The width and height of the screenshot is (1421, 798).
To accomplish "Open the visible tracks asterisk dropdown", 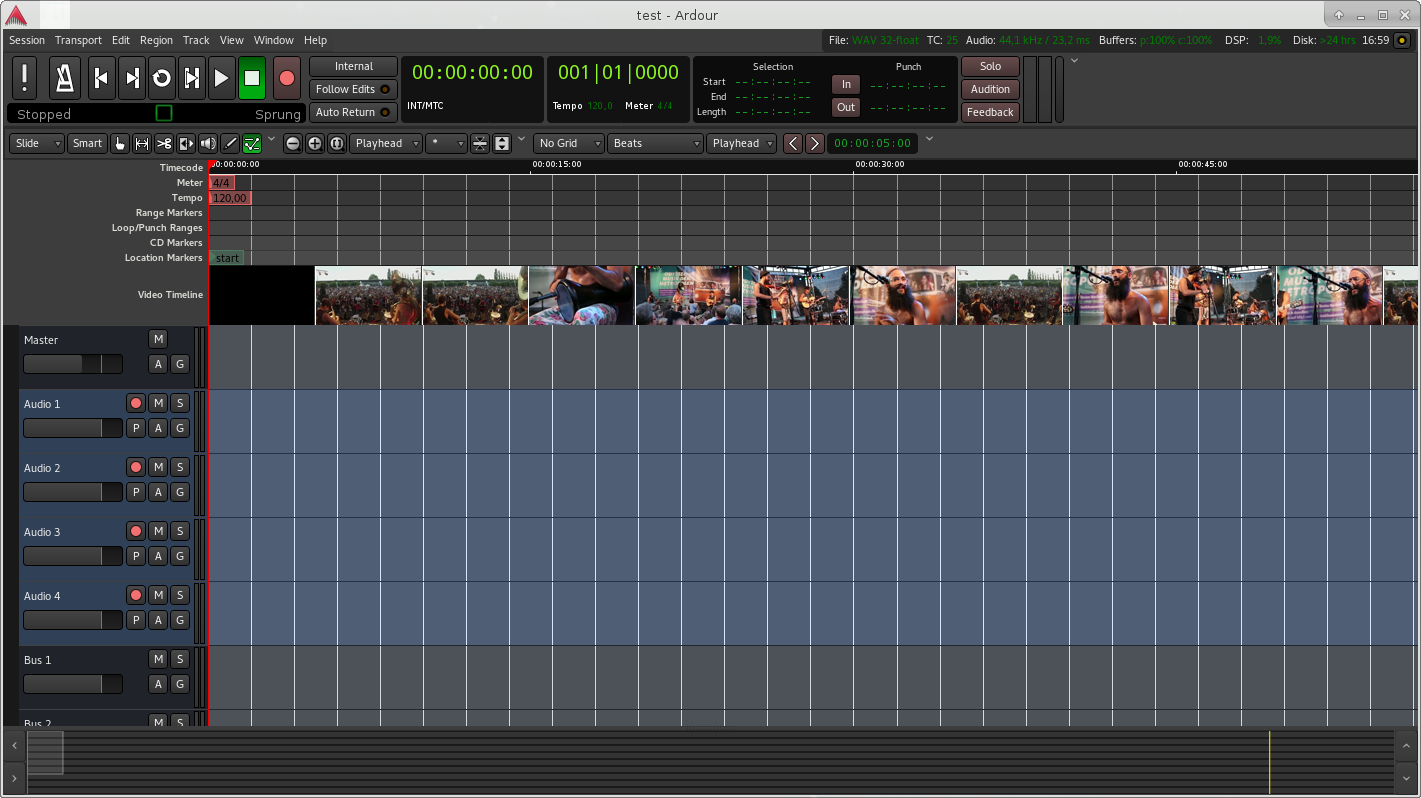I will point(446,143).
